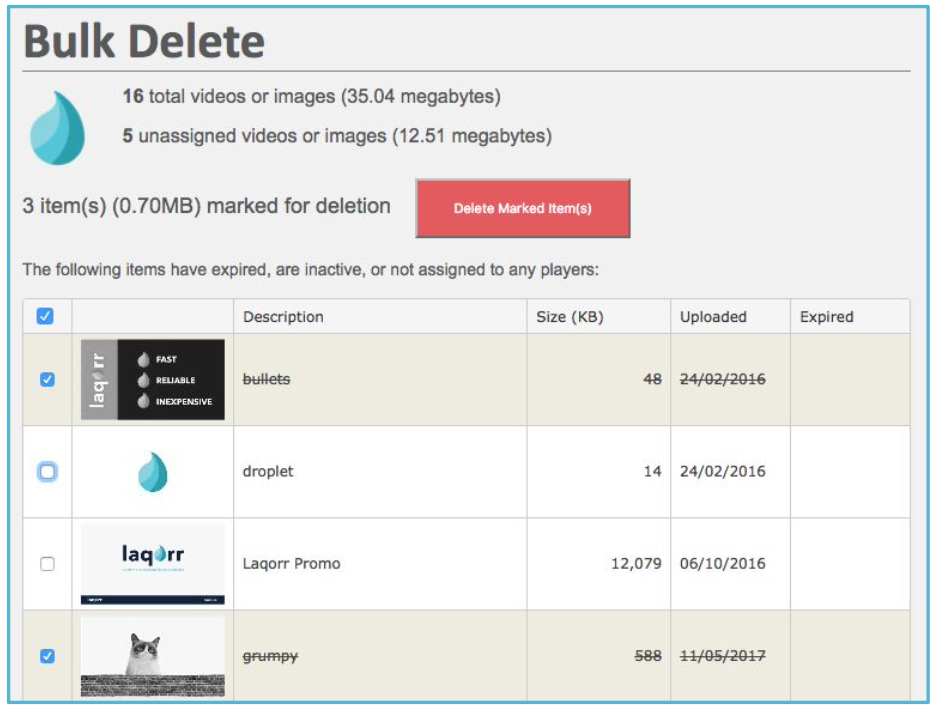Open the Laqorr Promo thumbnail
The height and width of the screenshot is (714, 938).
[153, 564]
